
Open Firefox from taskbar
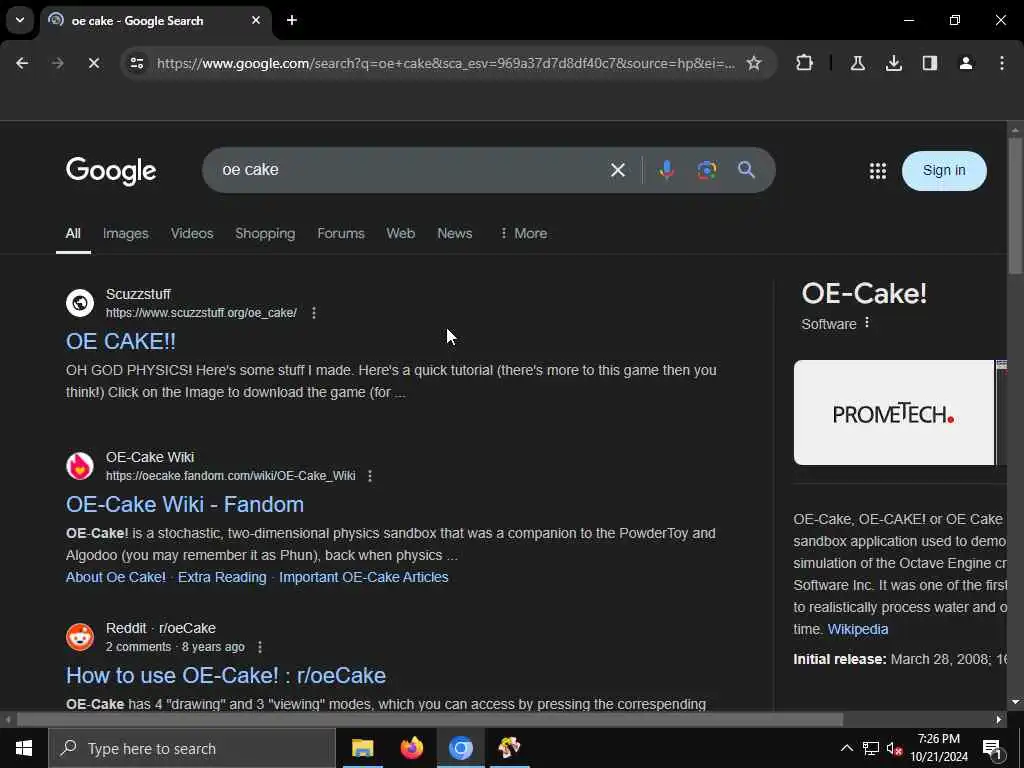411,748
